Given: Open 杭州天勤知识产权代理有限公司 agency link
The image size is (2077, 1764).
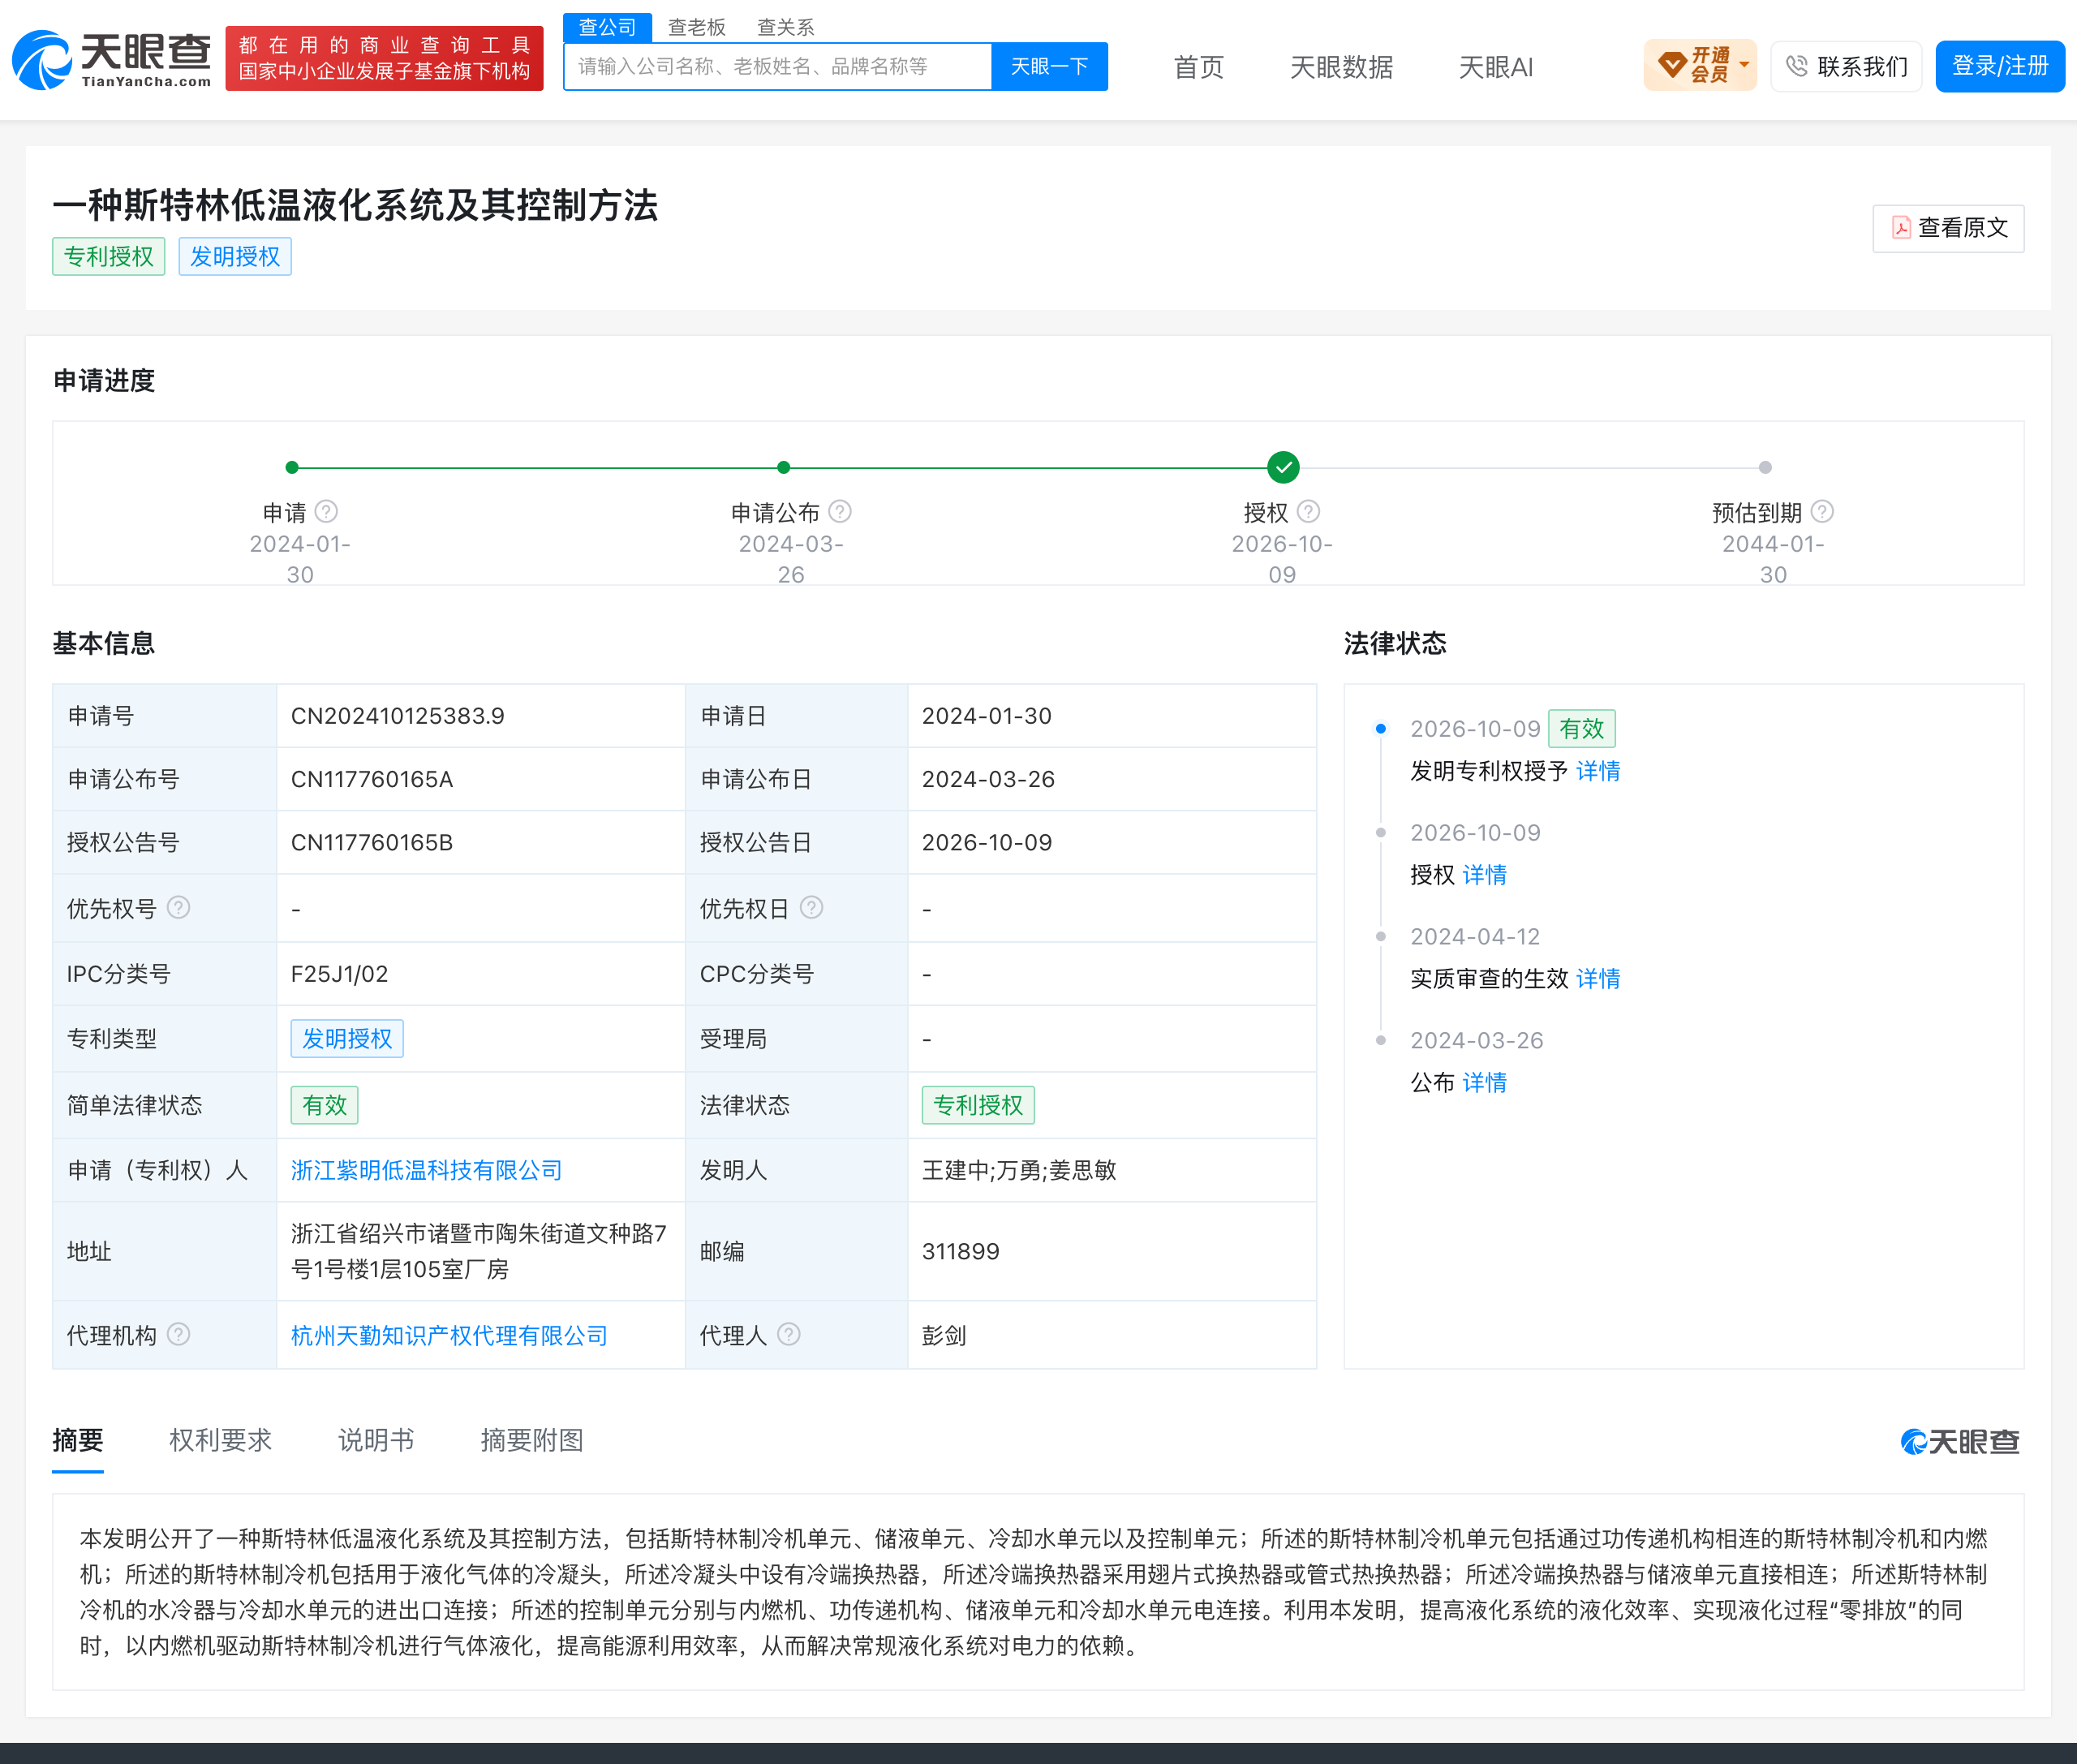Looking at the screenshot, I should pos(449,1335).
